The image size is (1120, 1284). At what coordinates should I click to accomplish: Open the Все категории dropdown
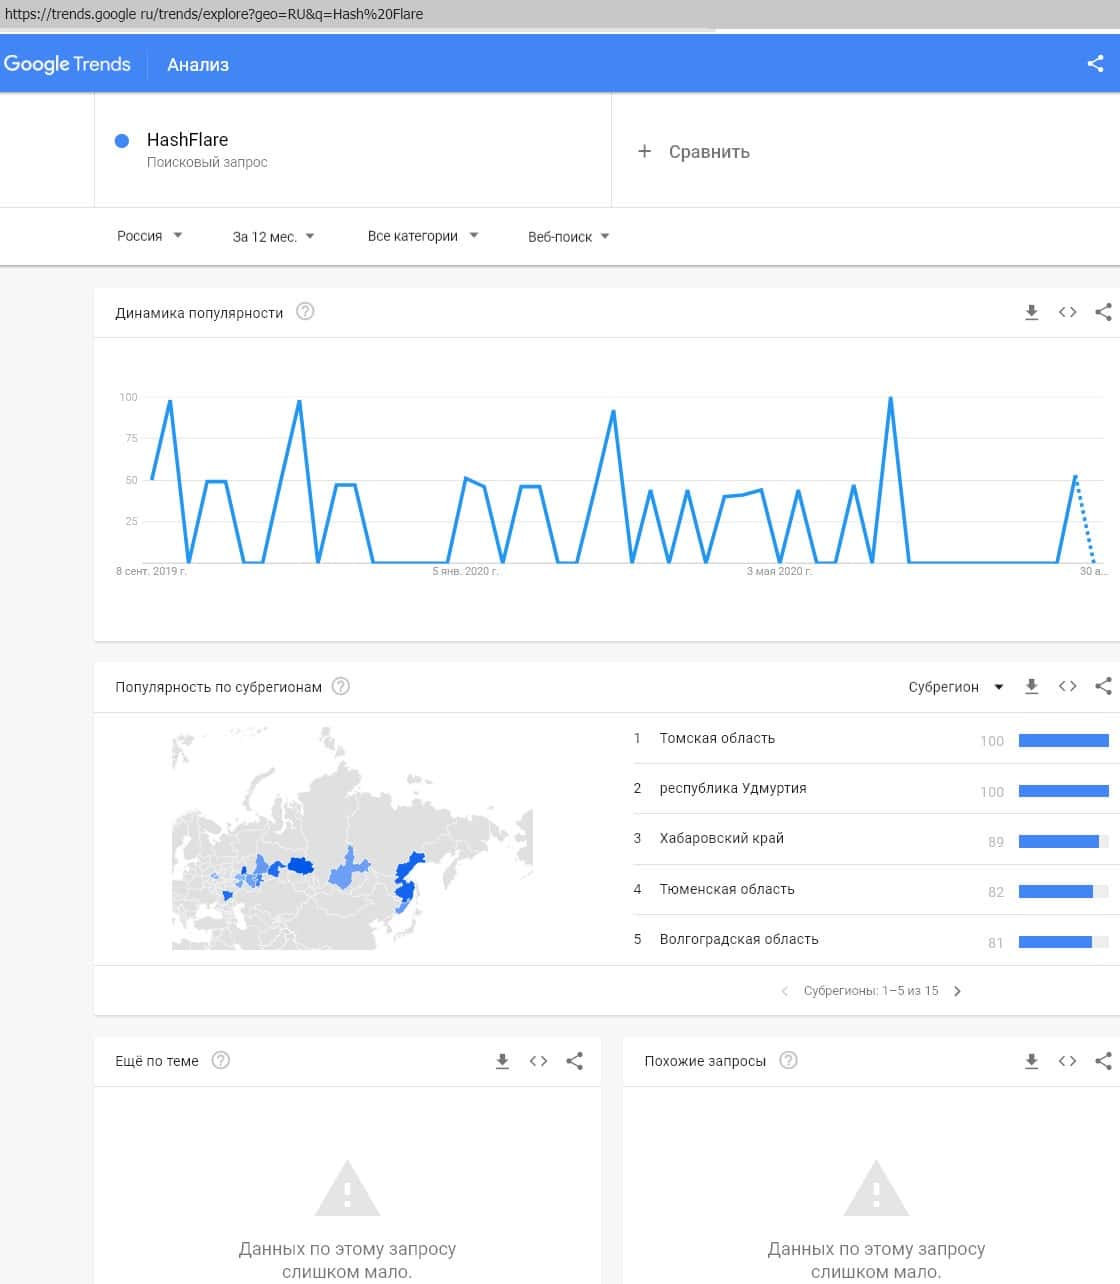[422, 236]
